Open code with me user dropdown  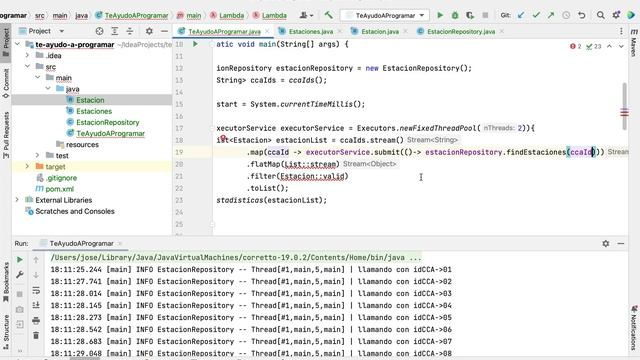pos(307,16)
